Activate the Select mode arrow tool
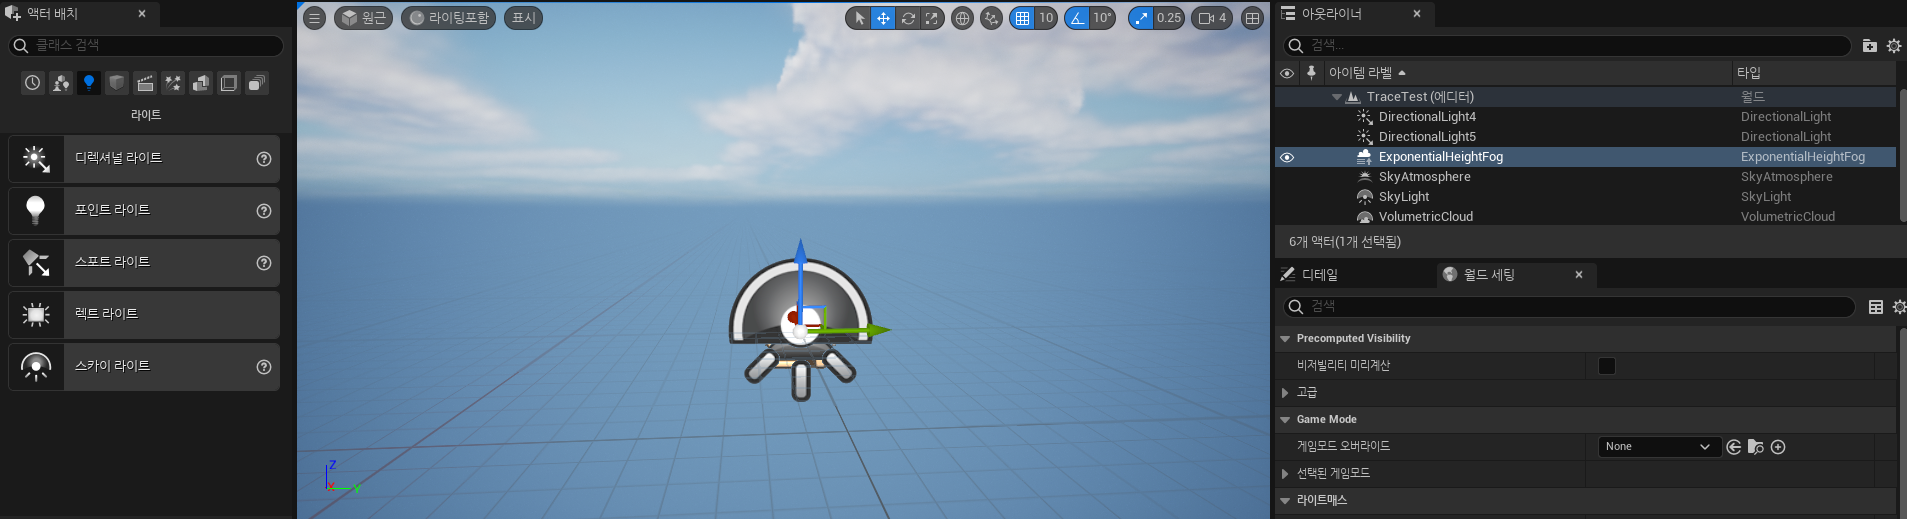The image size is (1907, 519). 859,18
